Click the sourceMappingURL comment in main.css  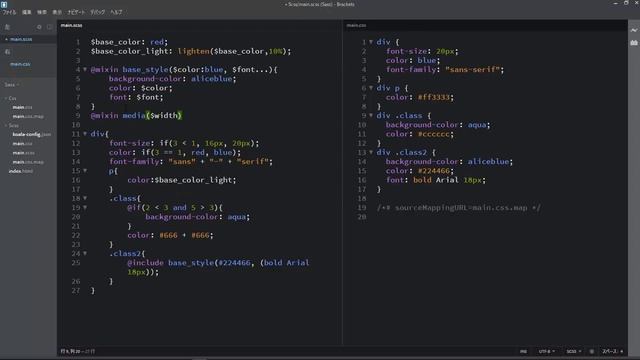click(459, 208)
